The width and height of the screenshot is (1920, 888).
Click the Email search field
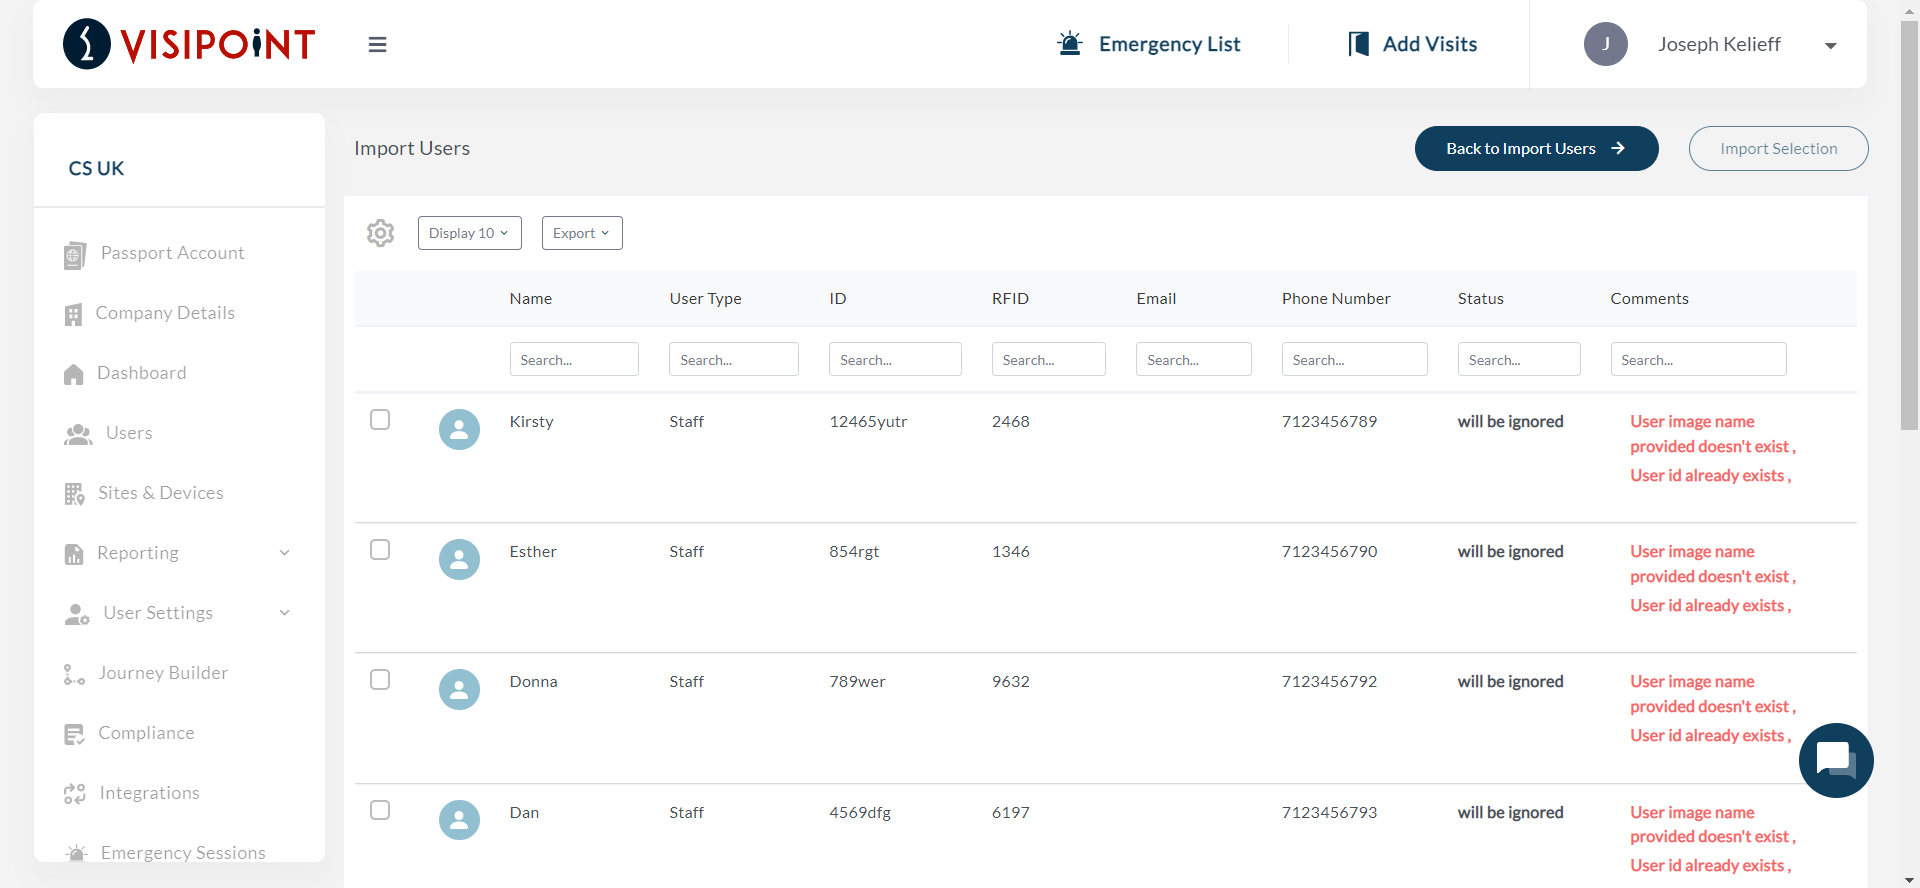[x=1194, y=359]
